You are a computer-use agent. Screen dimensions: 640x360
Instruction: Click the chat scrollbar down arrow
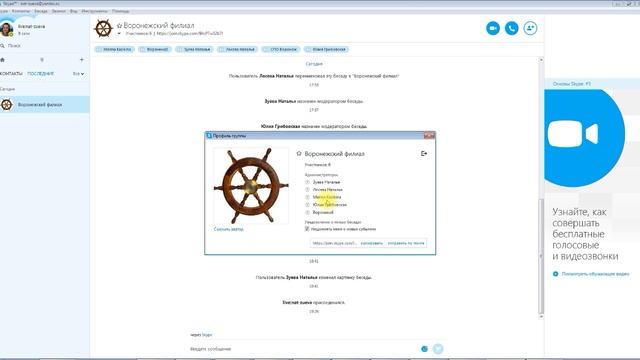(x=541, y=316)
